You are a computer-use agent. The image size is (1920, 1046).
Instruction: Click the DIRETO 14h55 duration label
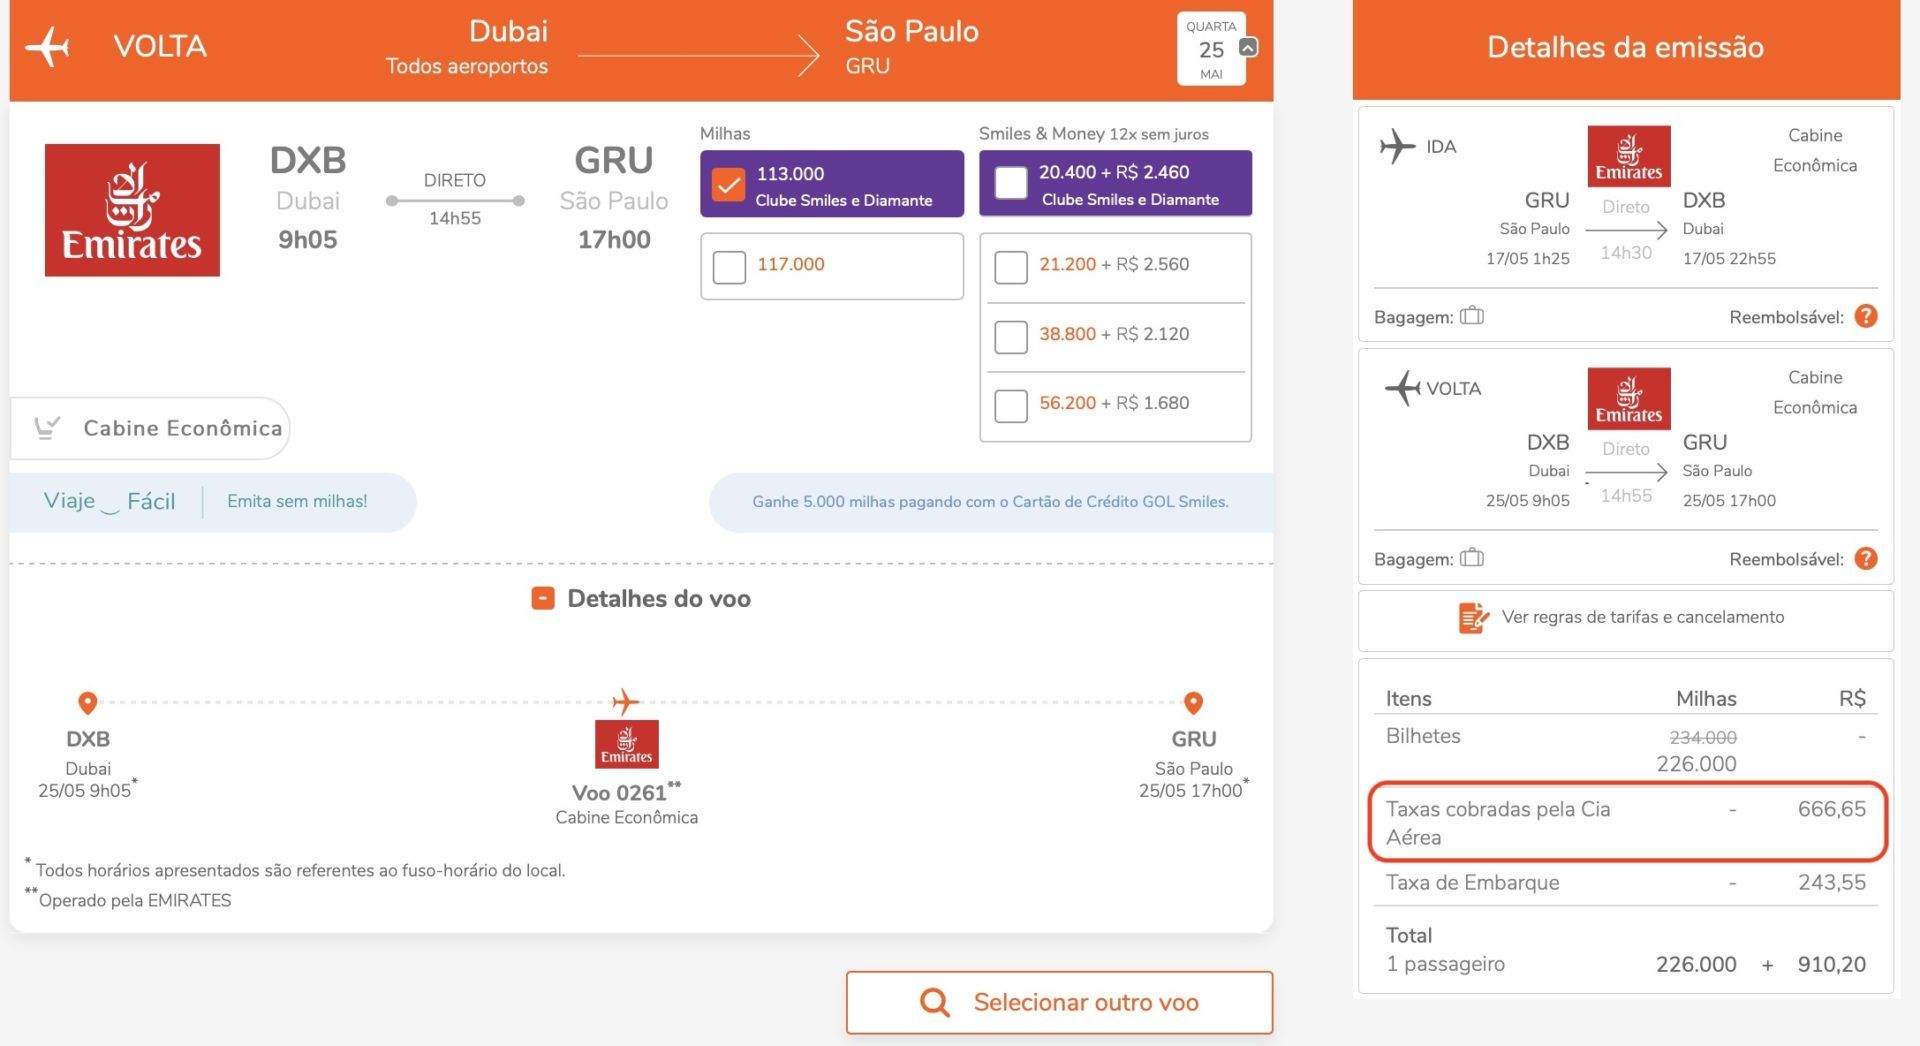coord(455,199)
